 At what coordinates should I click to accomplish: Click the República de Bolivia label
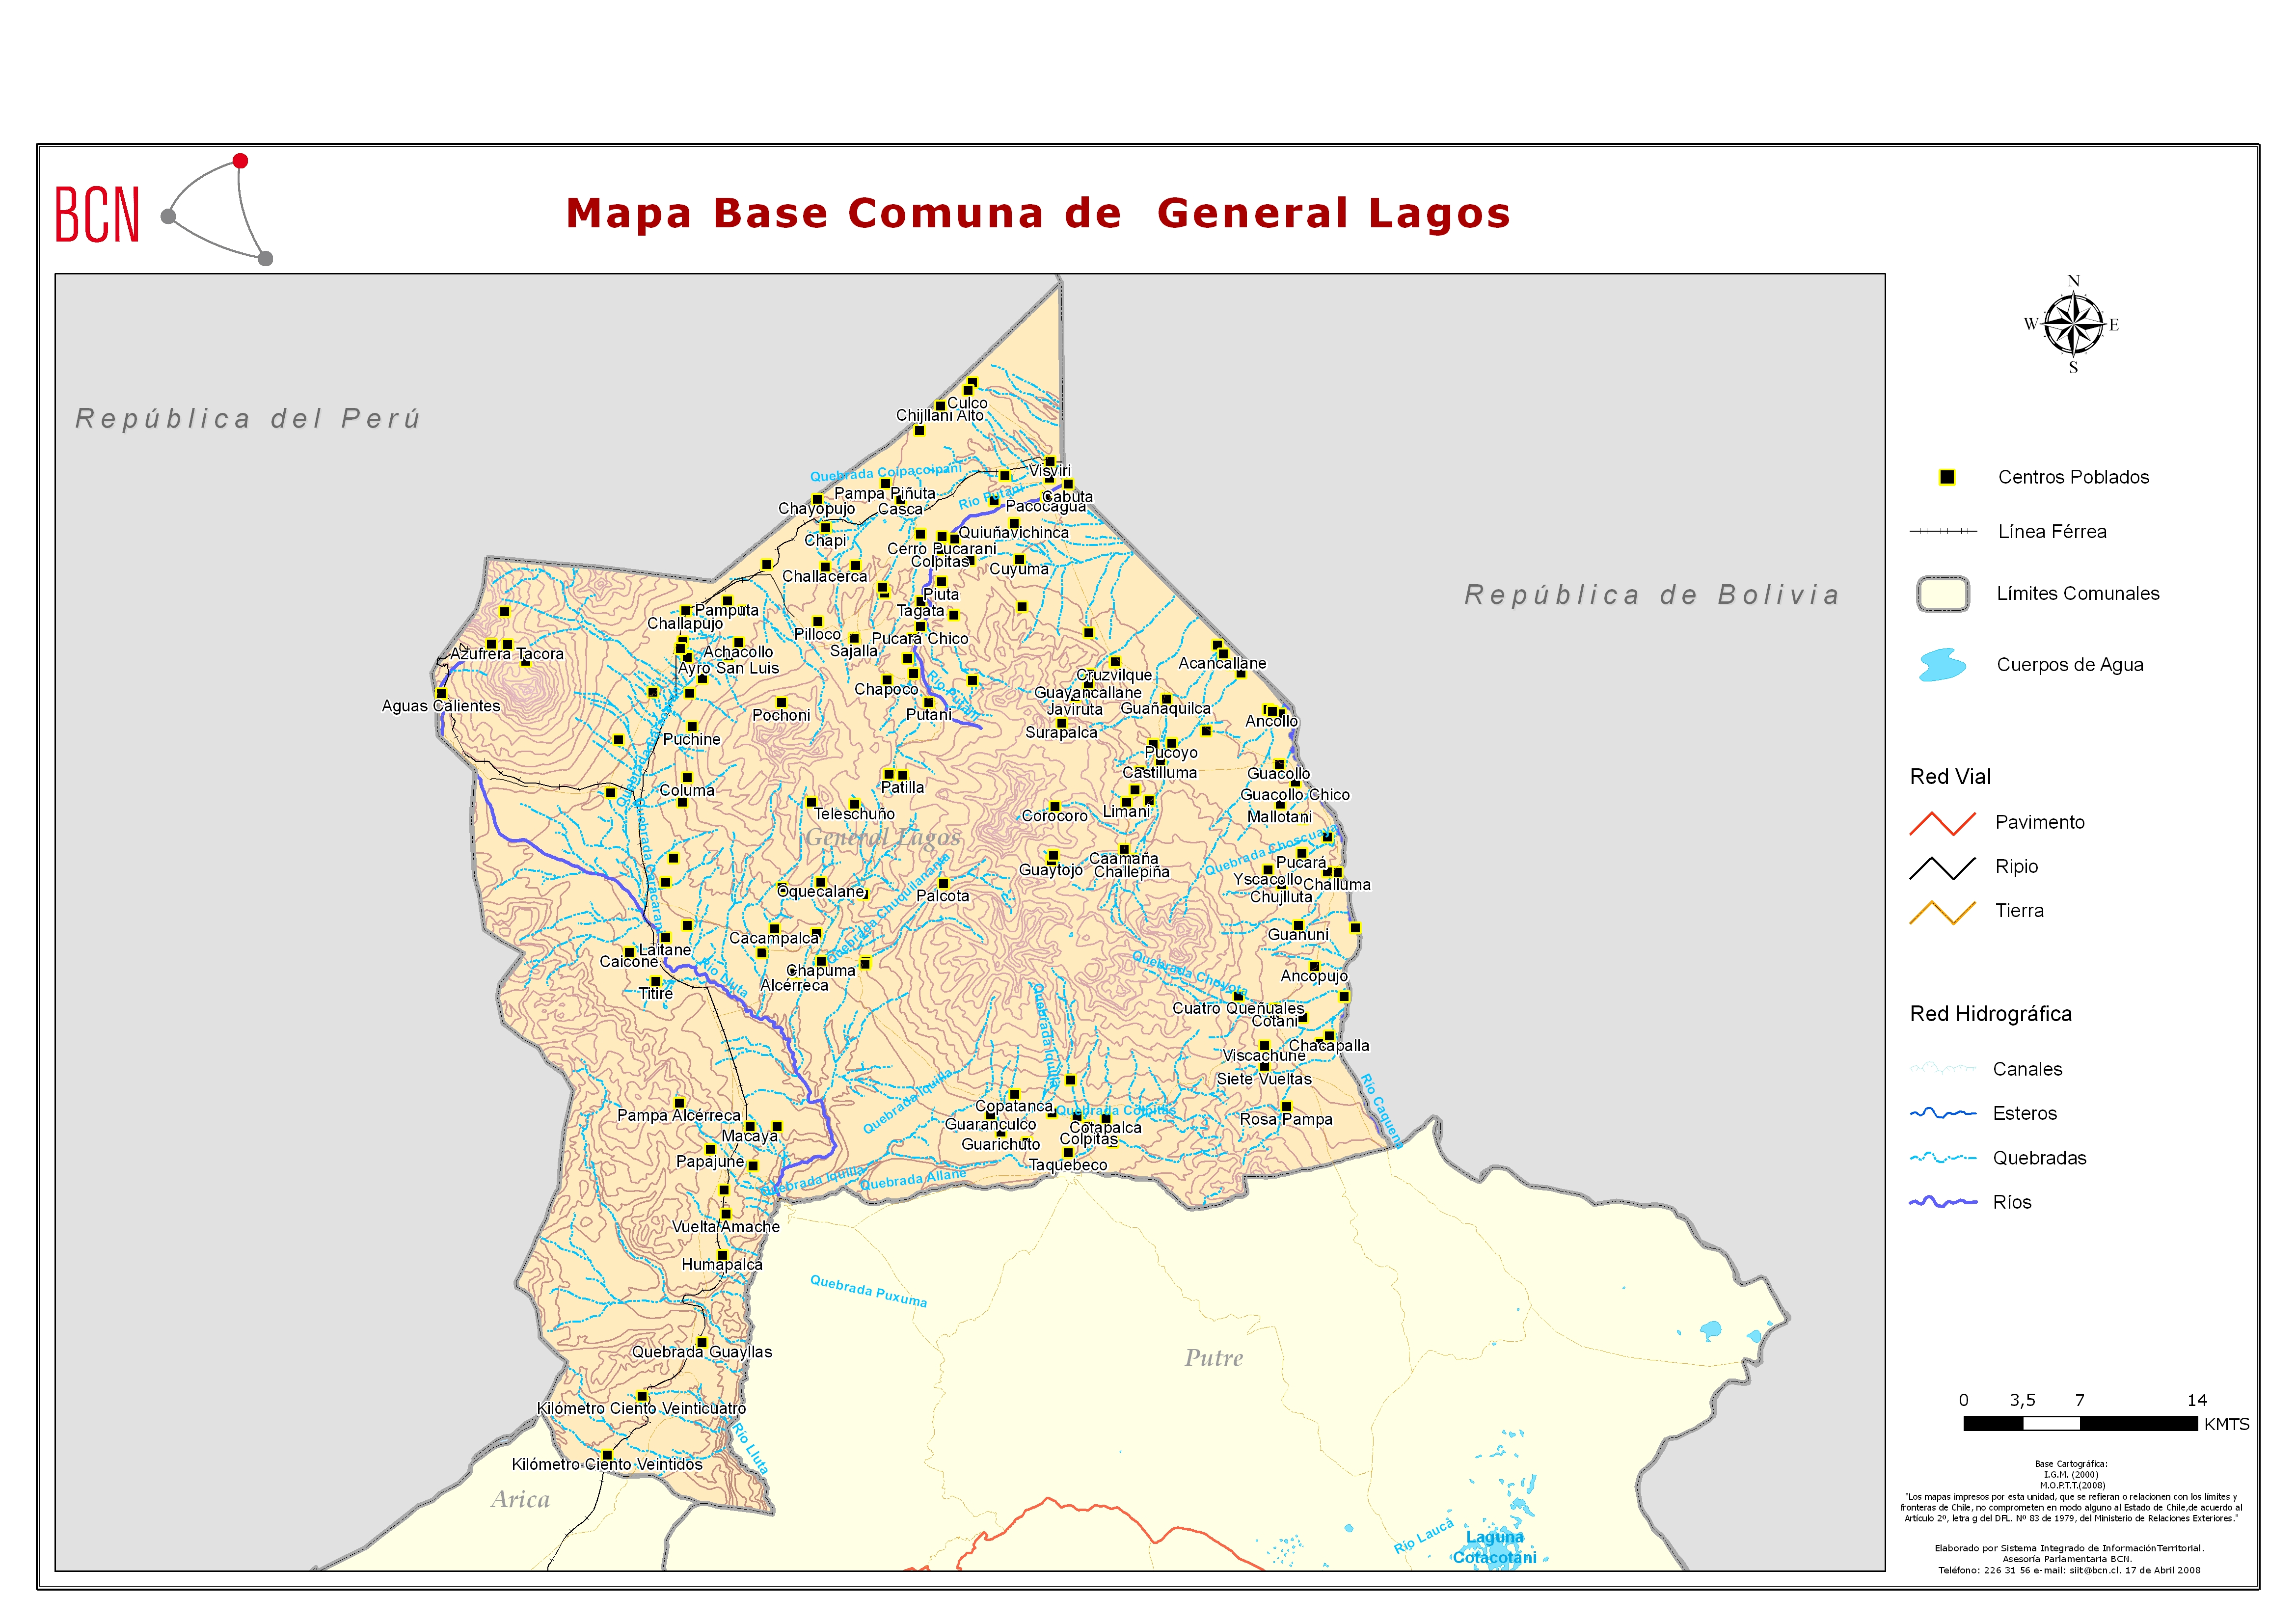click(x=1651, y=595)
